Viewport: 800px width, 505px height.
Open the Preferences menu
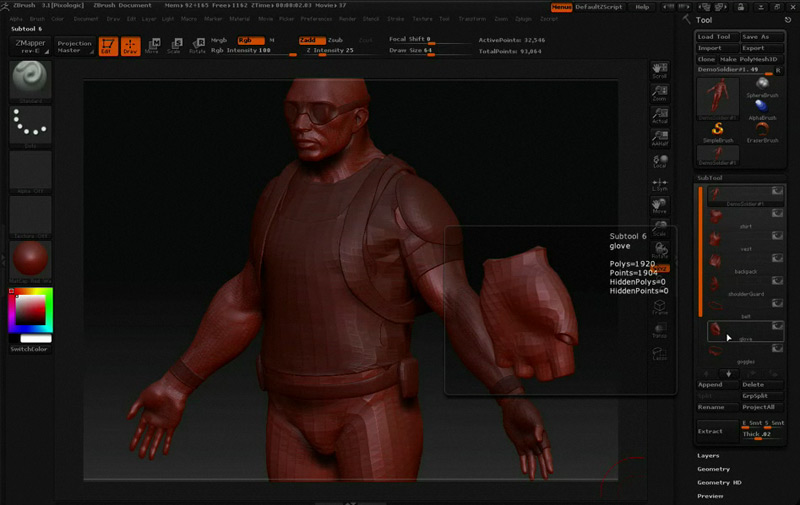point(316,18)
